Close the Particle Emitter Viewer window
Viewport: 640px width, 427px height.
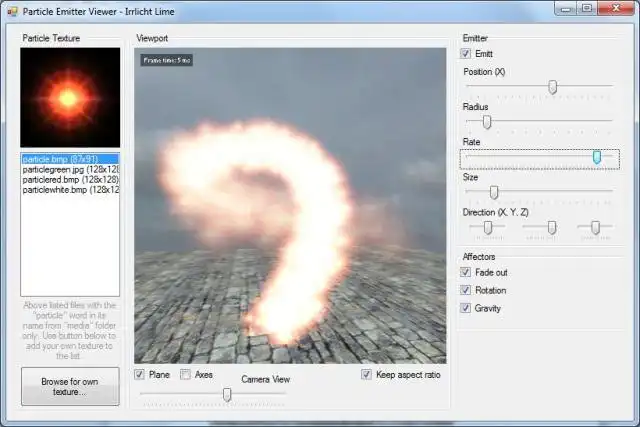point(616,9)
